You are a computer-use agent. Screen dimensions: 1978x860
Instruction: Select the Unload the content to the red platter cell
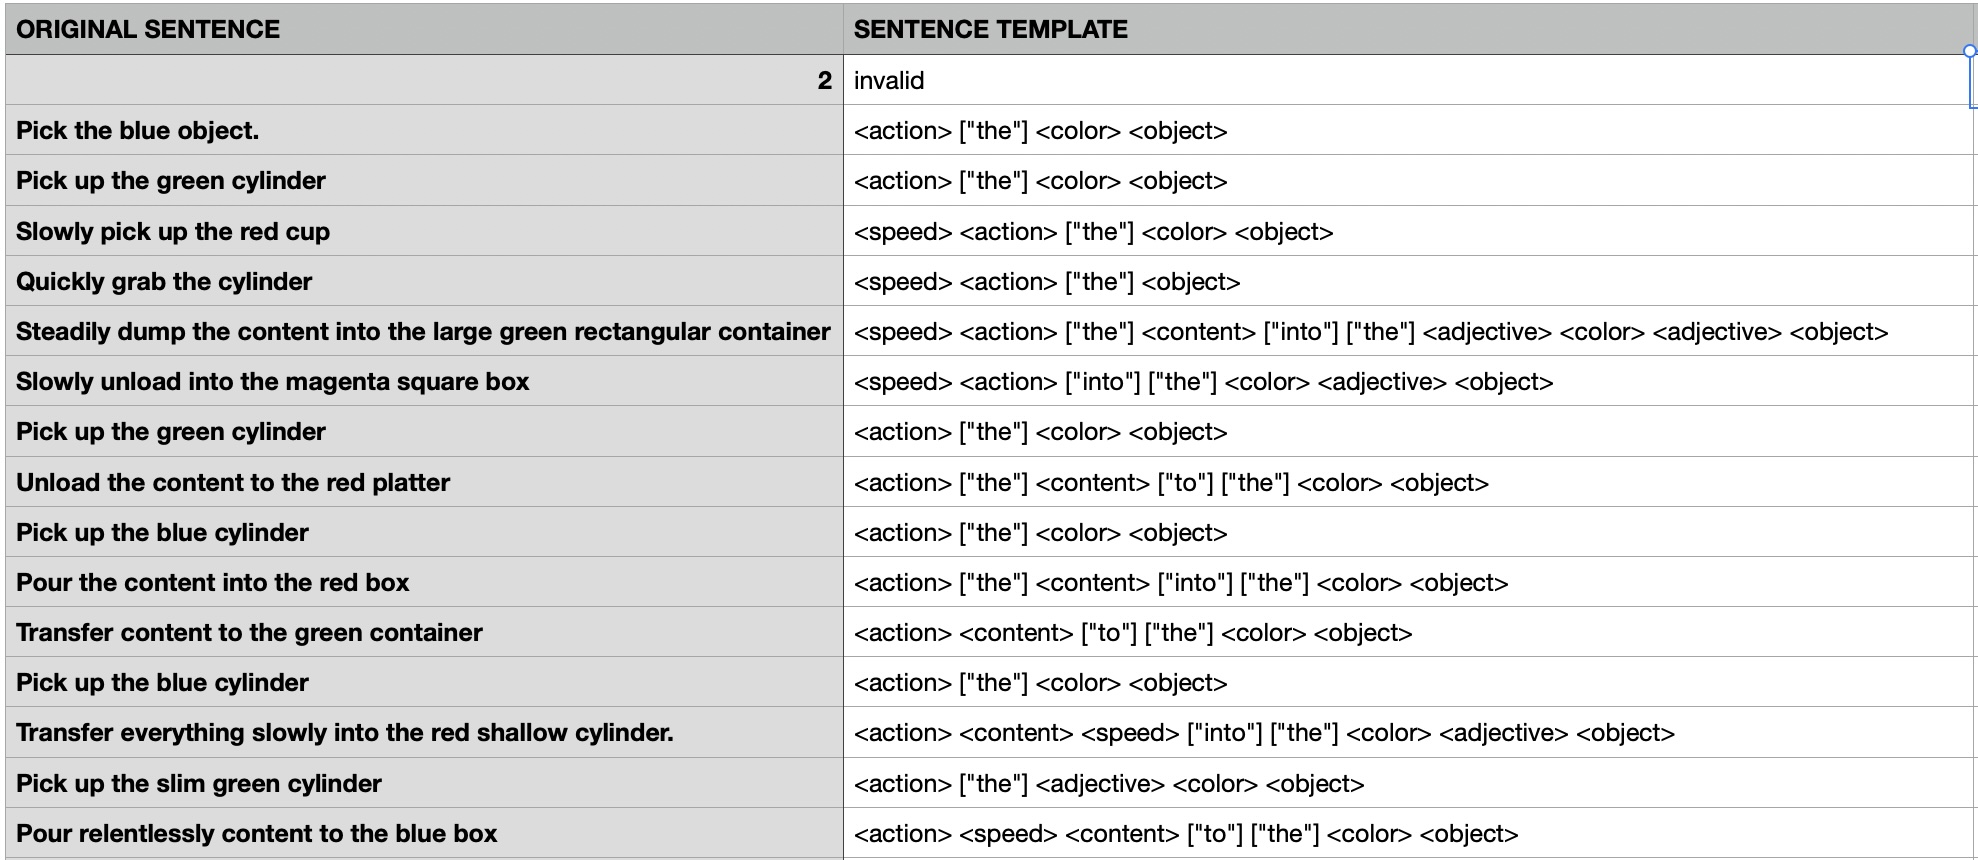[x=233, y=483]
